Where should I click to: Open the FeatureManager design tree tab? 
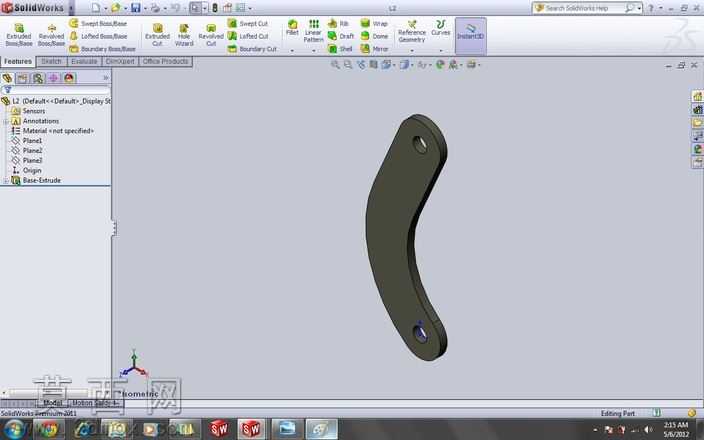pos(7,78)
